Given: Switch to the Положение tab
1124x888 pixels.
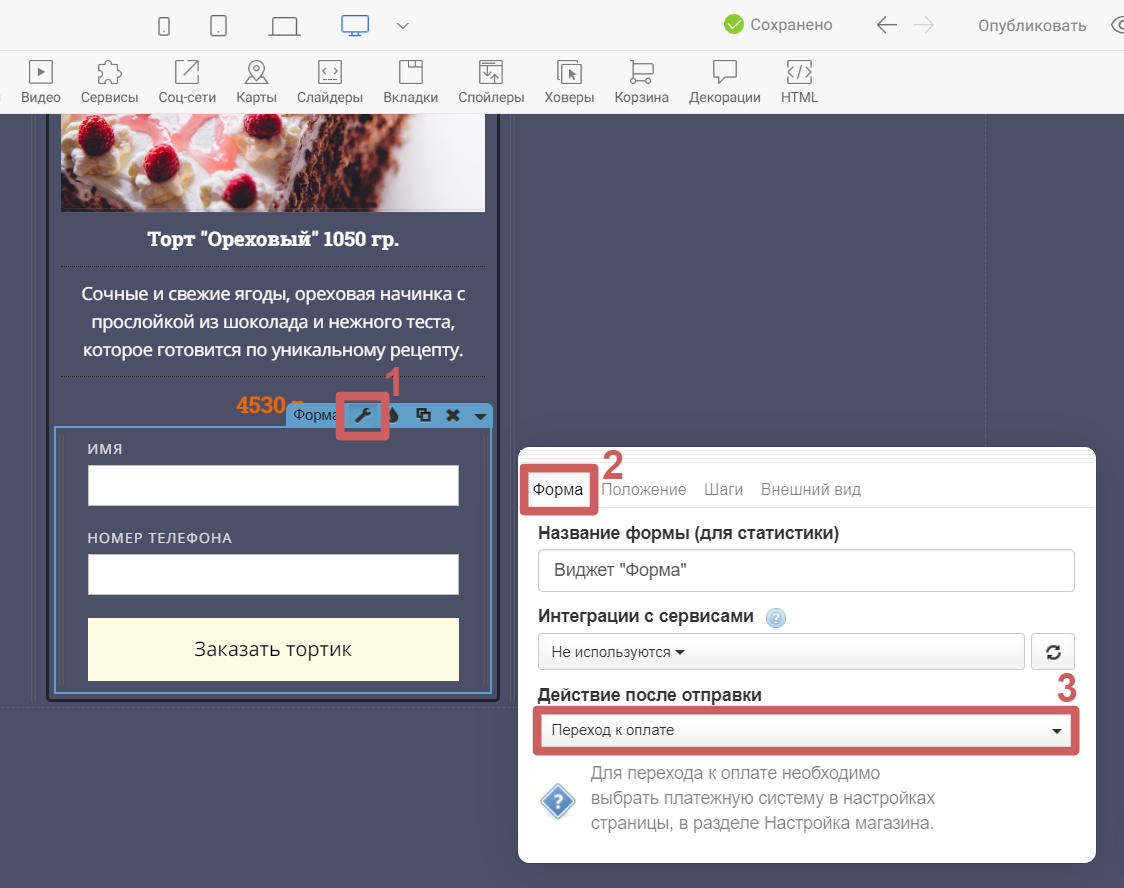Looking at the screenshot, I should [x=644, y=490].
